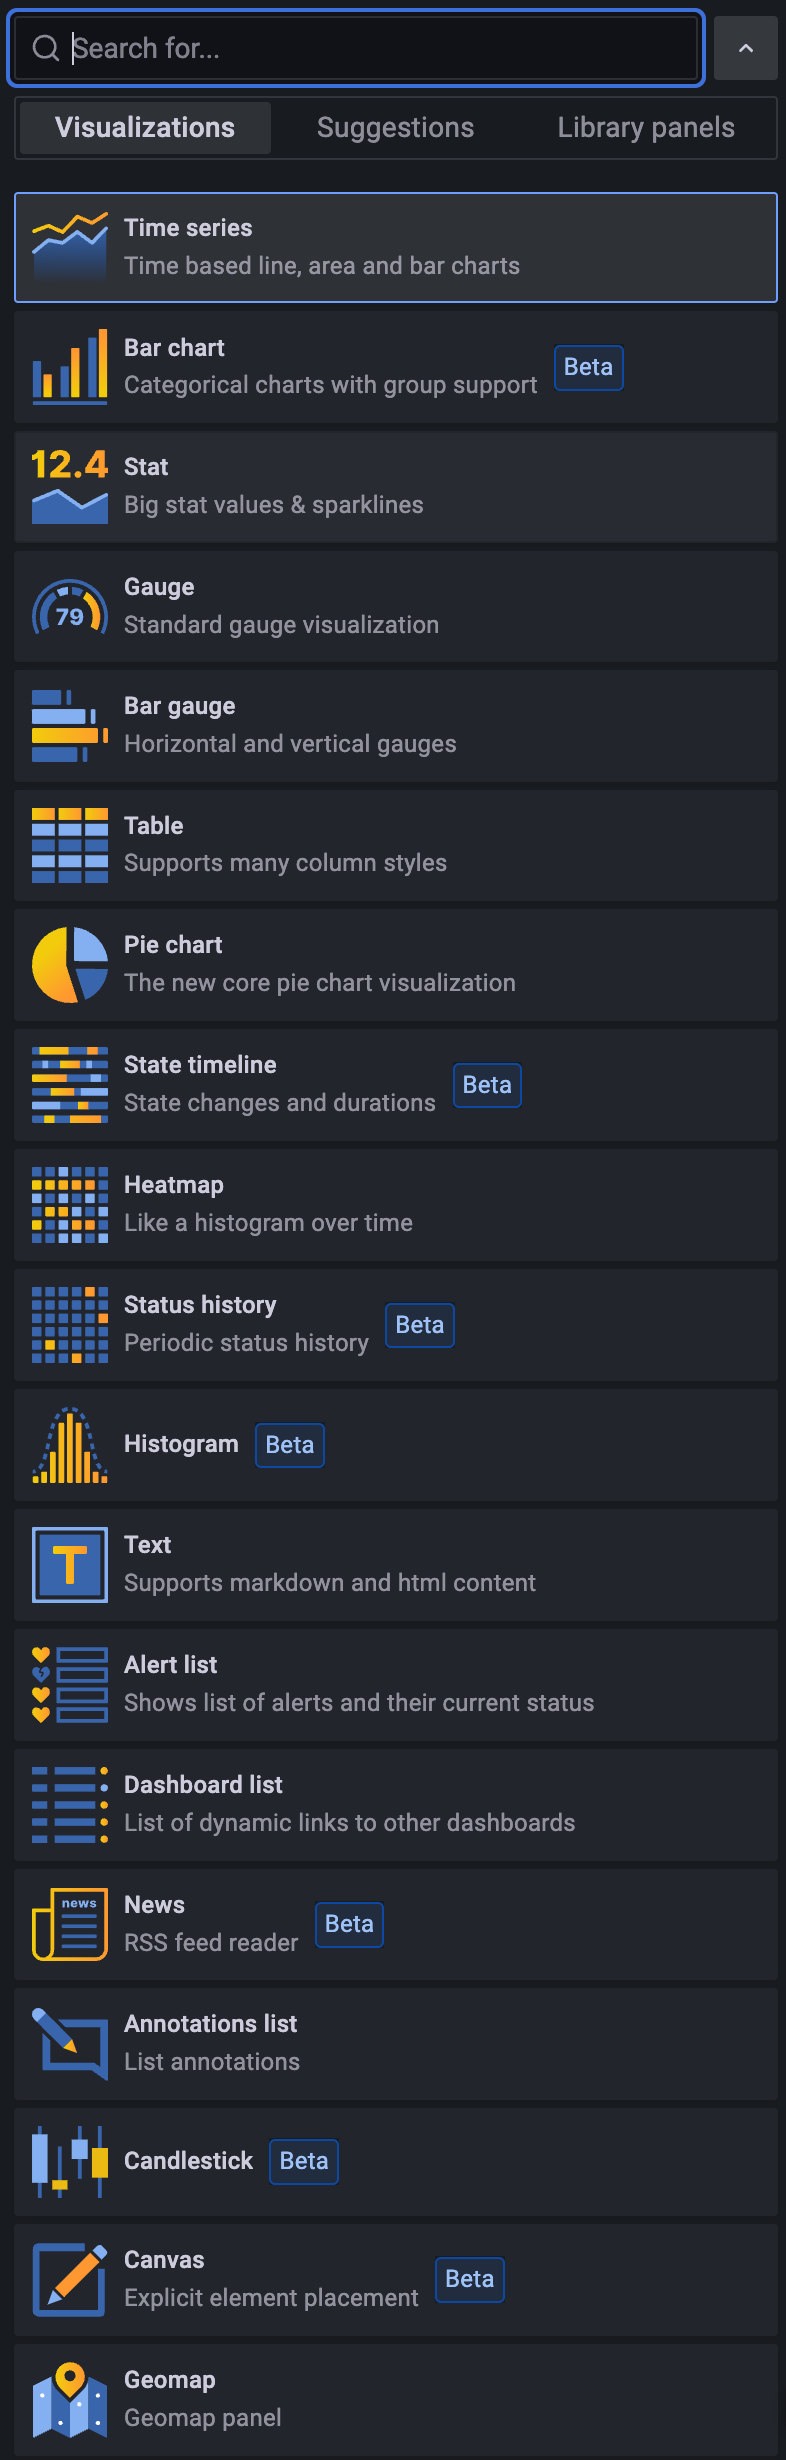The image size is (786, 2460).
Task: Choose the Pie chart icon
Action: coord(70,965)
